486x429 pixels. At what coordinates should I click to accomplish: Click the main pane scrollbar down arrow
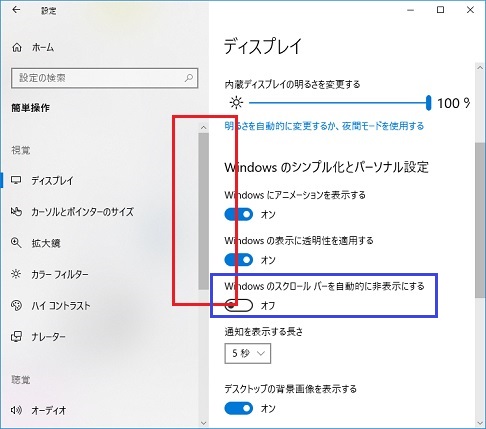coord(480,423)
